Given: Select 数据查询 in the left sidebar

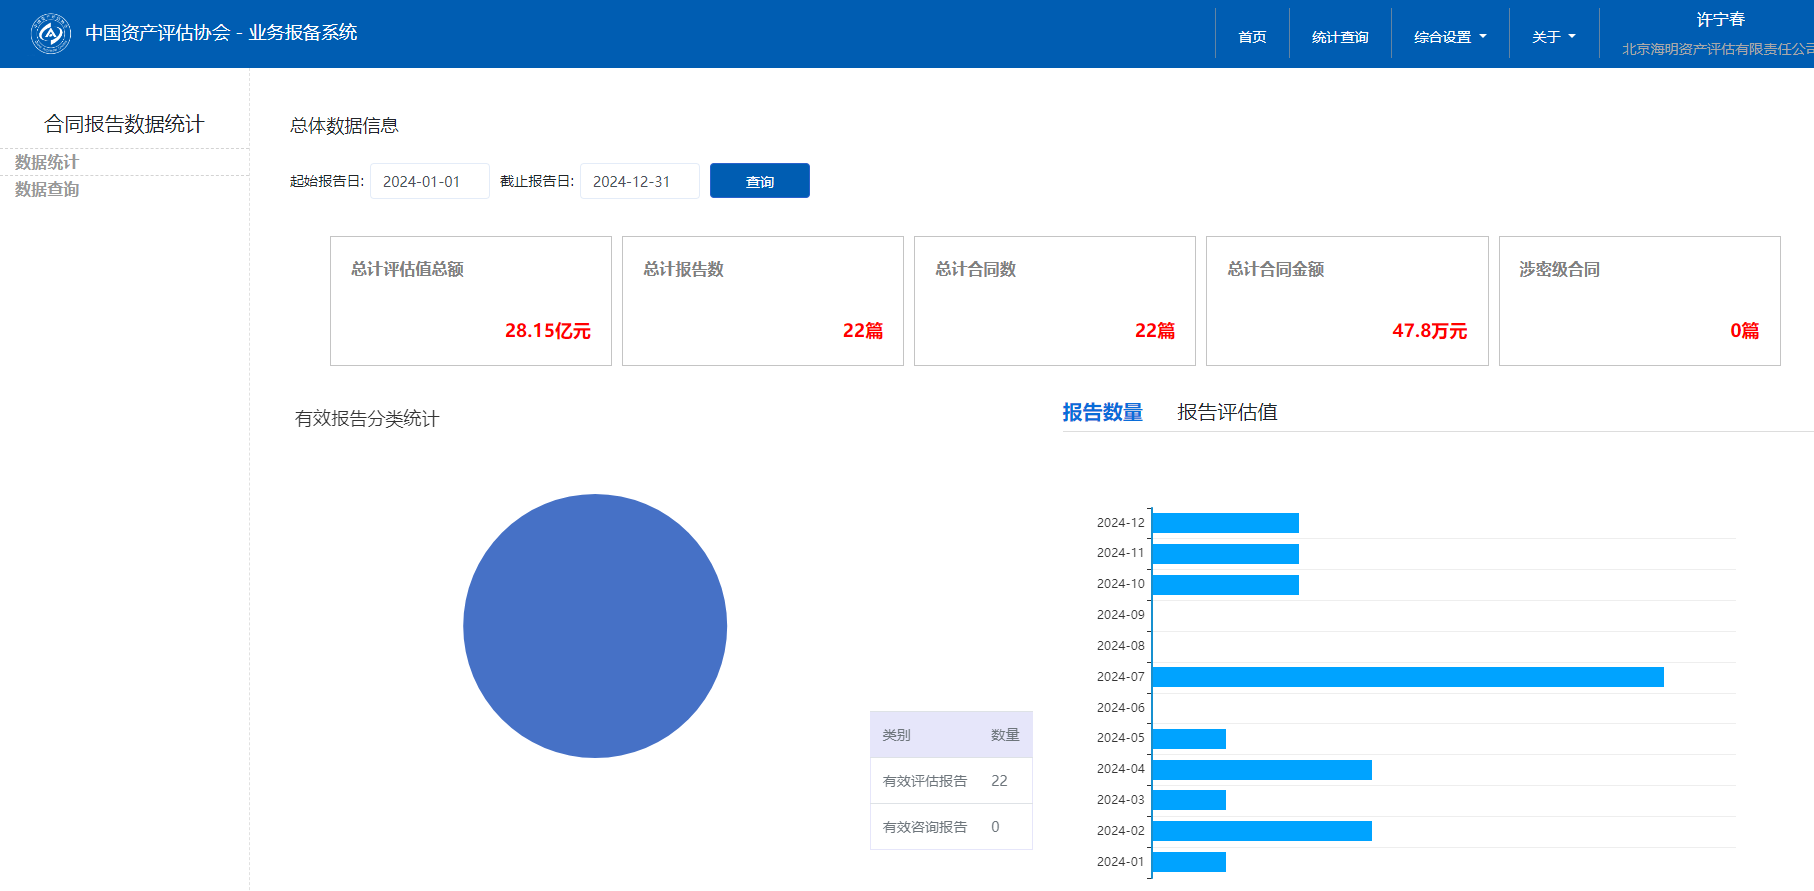Looking at the screenshot, I should [x=47, y=189].
